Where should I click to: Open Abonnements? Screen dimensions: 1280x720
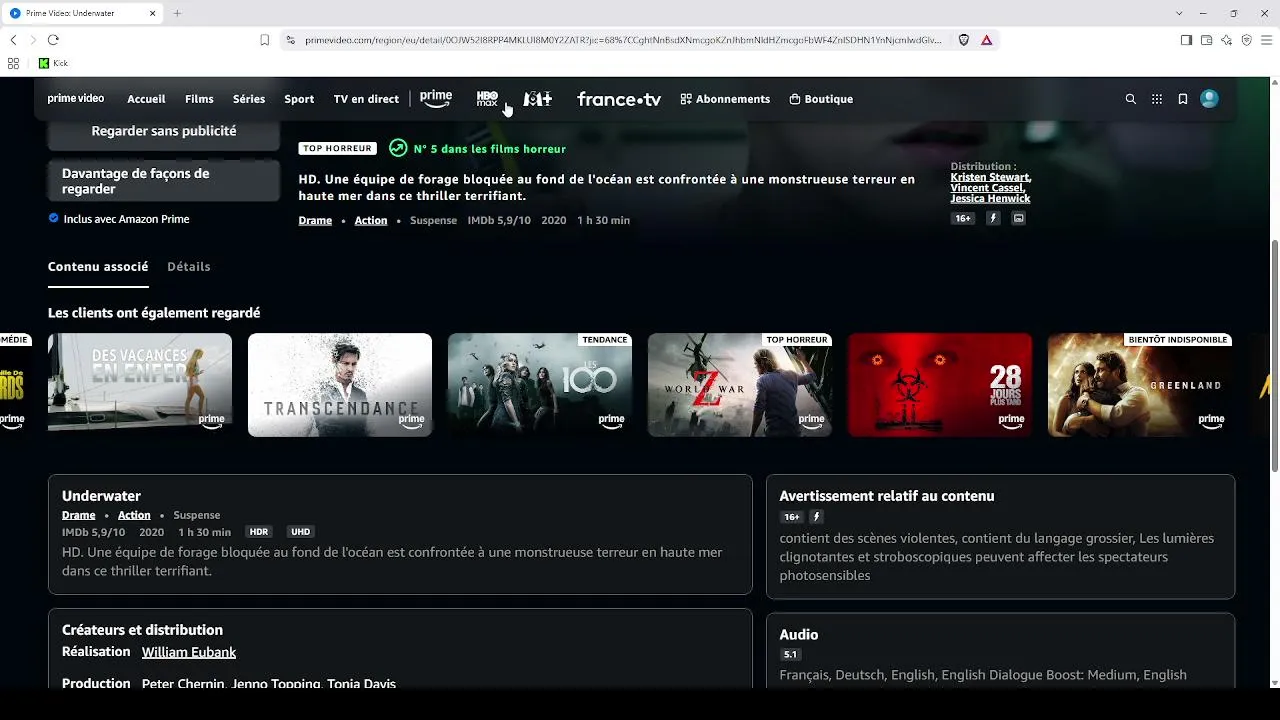[725, 99]
